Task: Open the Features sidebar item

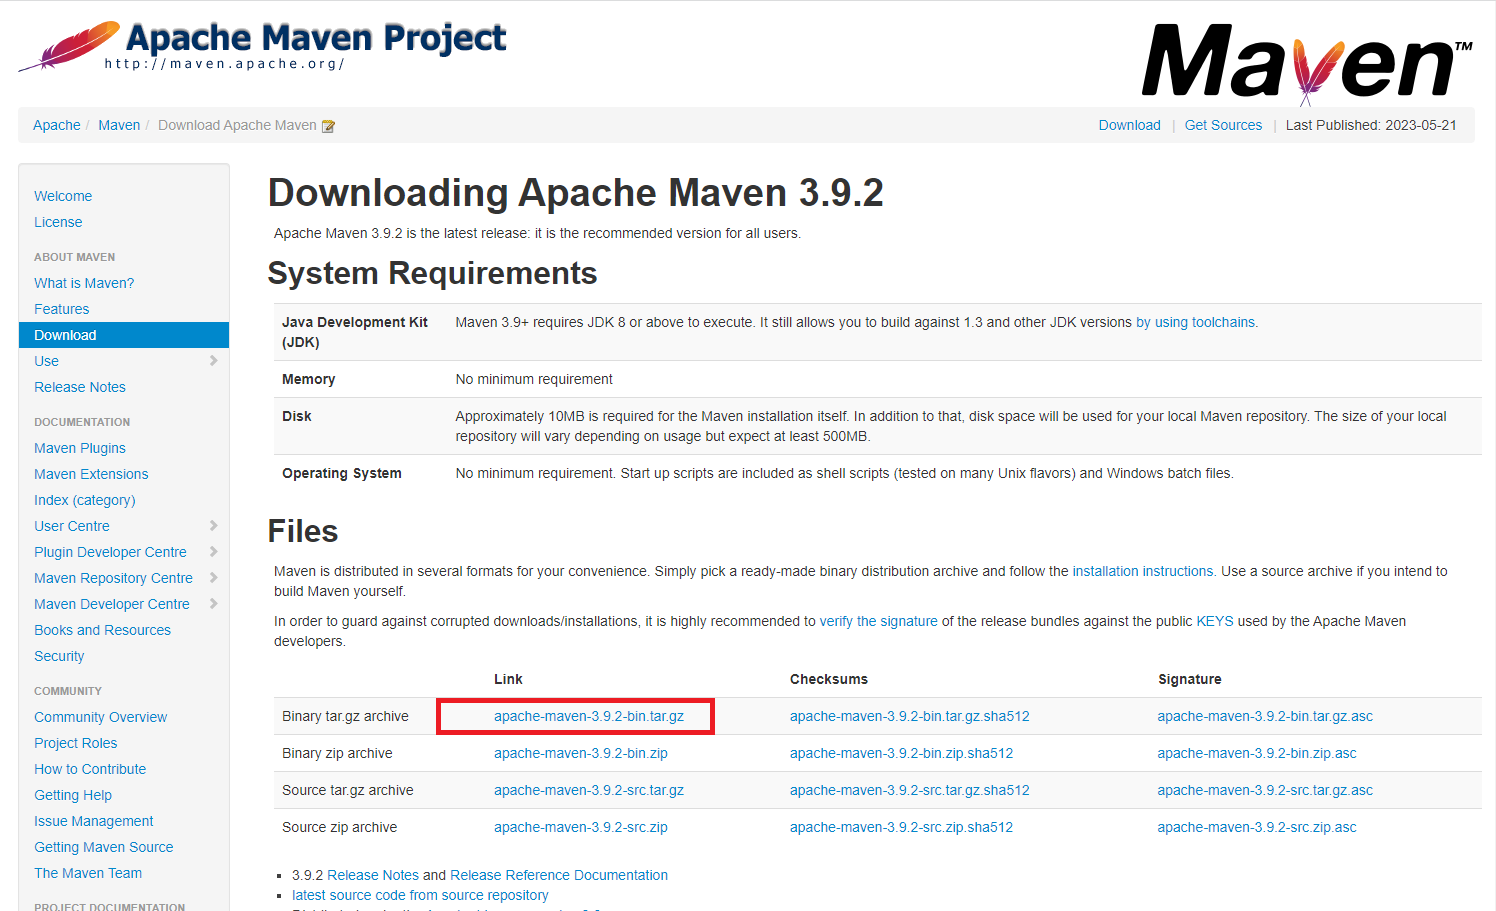Action: (62, 309)
